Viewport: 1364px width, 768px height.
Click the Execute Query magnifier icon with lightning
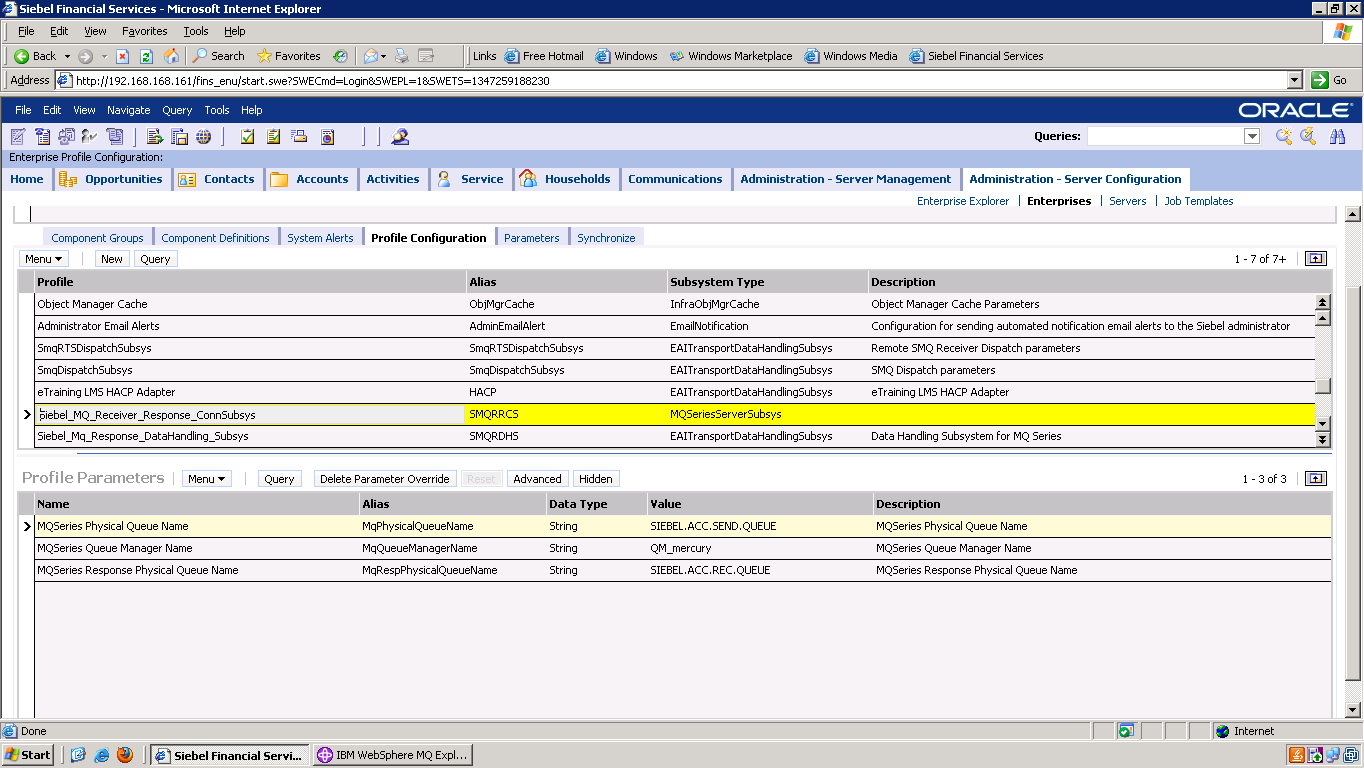coord(1308,137)
